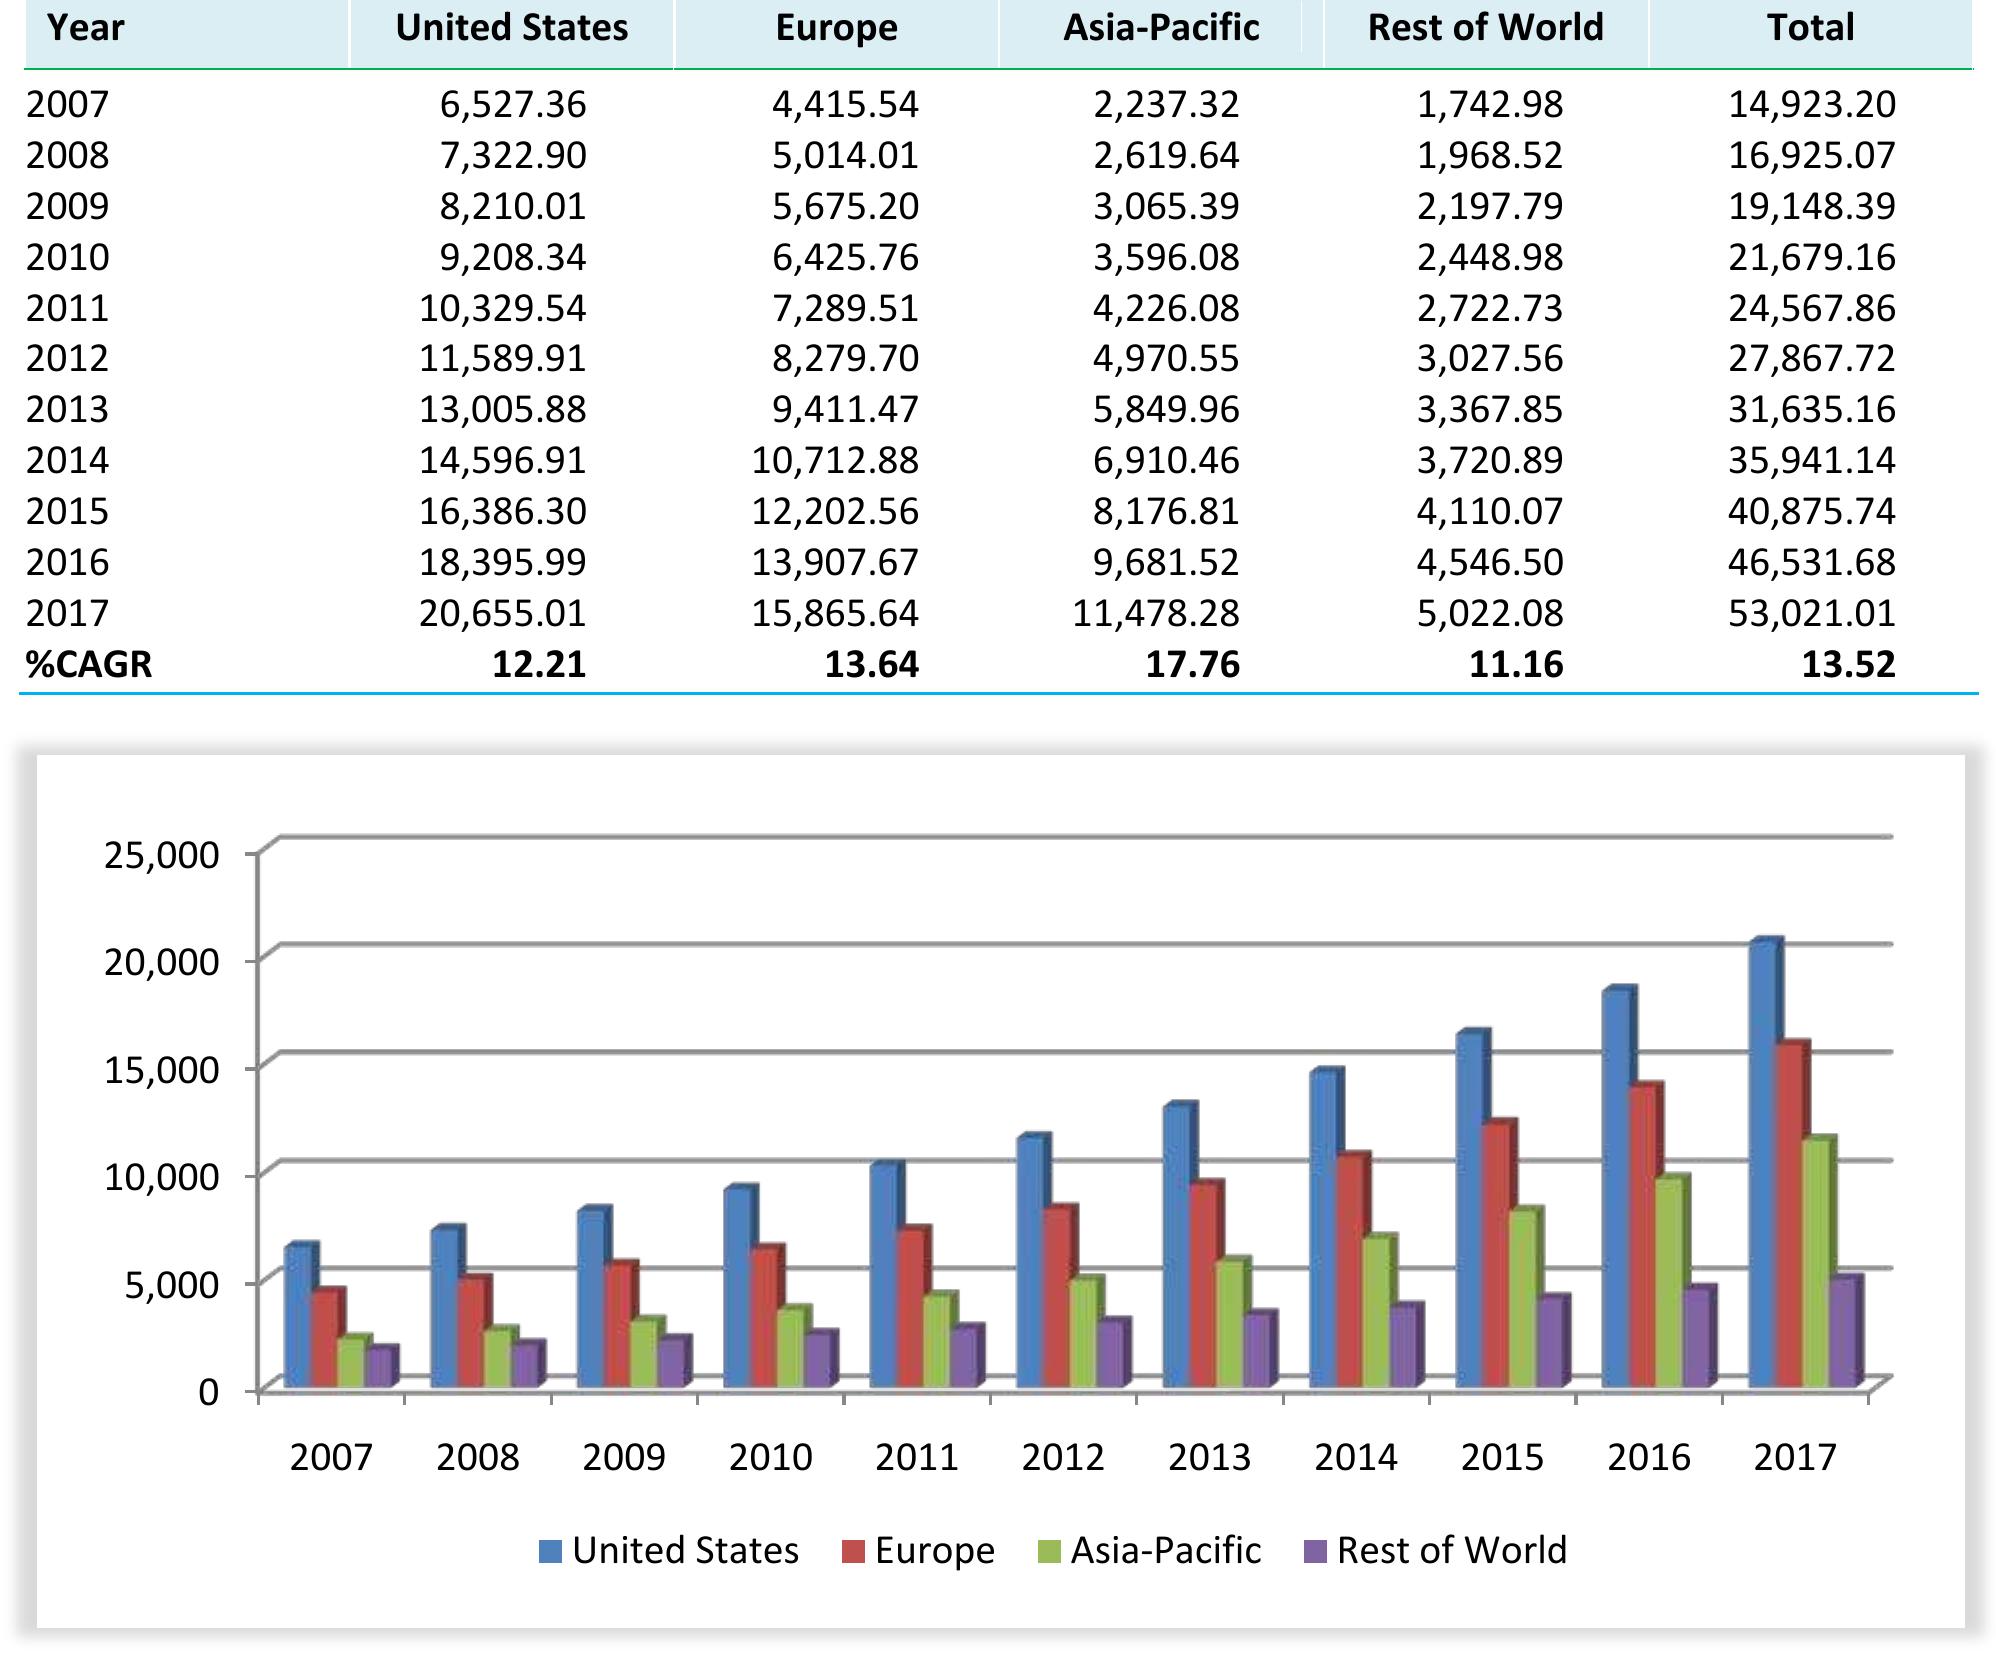Select the Europe column header
The height and width of the screenshot is (1659, 1996).
coord(835,30)
